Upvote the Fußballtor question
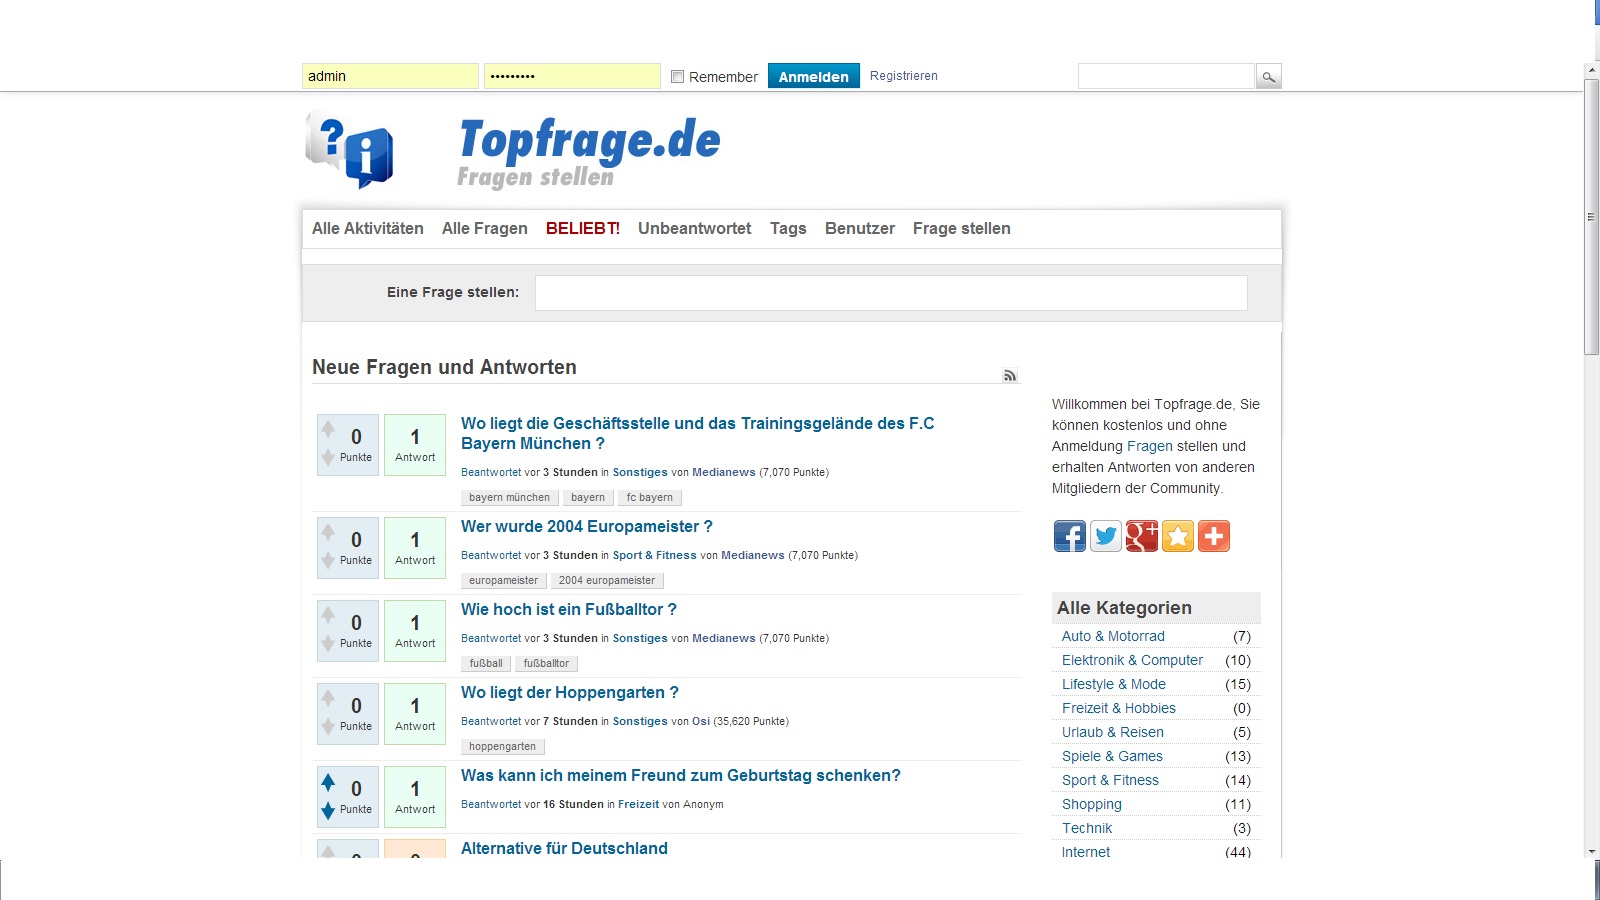 (328, 615)
